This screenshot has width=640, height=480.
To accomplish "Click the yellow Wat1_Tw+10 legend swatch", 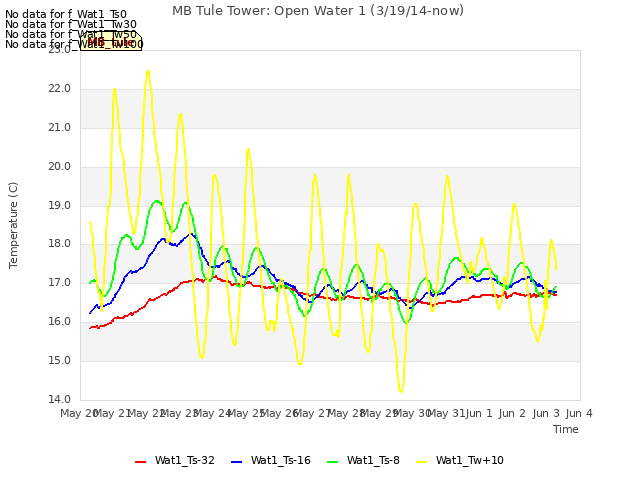I will coord(421,462).
